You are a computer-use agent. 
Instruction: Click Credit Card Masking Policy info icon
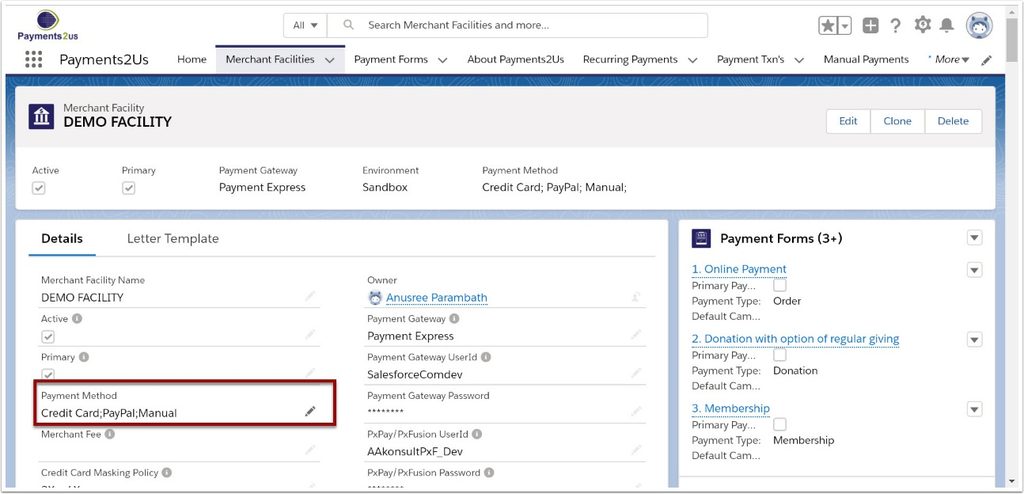click(167, 472)
